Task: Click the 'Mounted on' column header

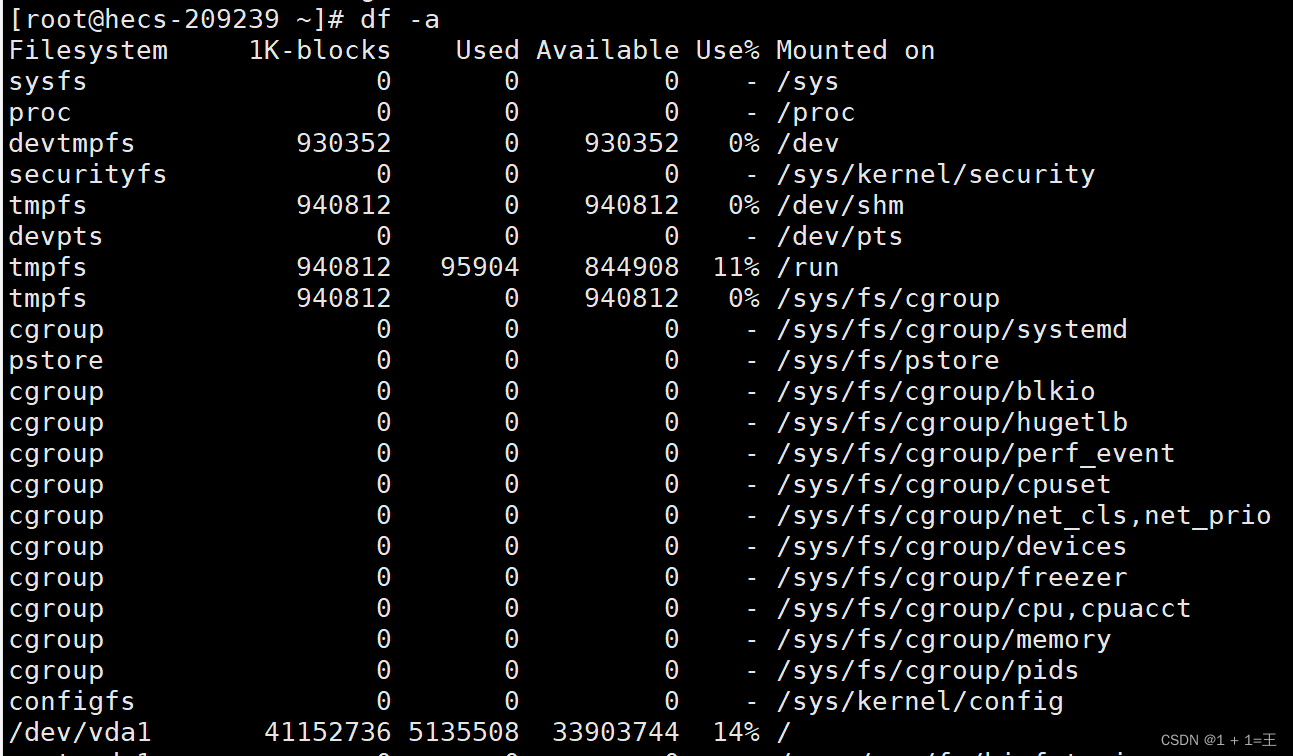Action: 856,50
